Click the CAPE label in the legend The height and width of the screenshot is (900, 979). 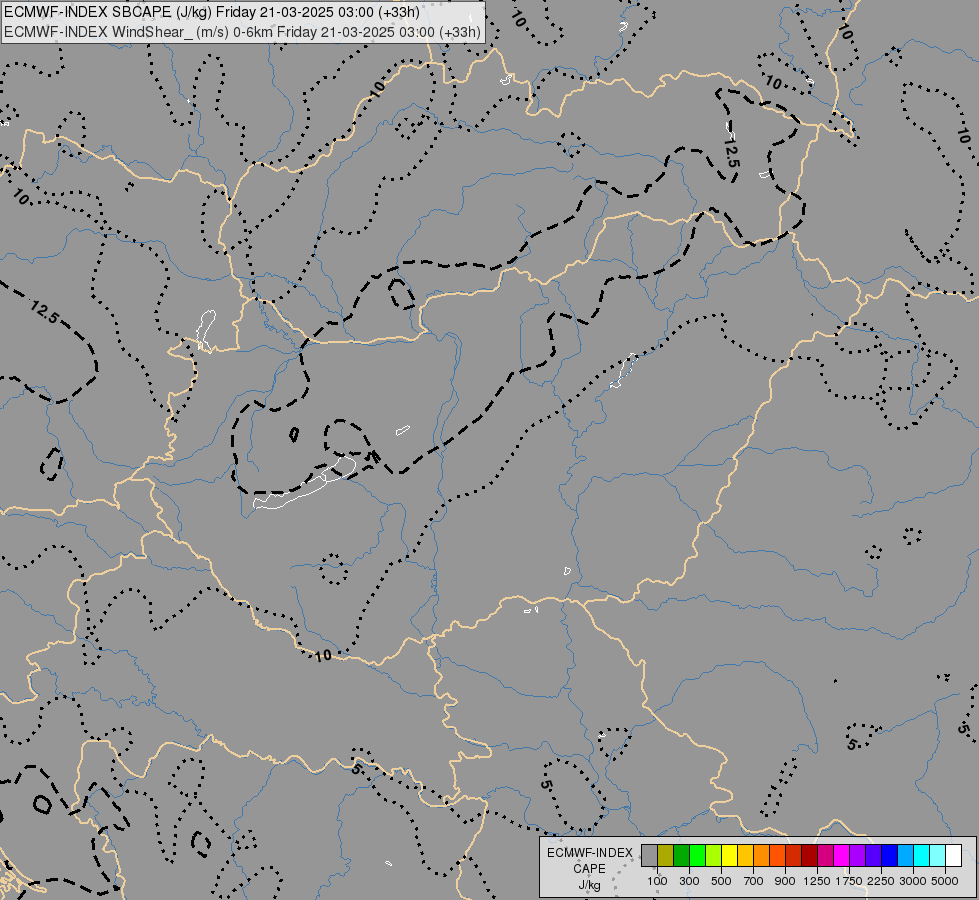point(589,869)
